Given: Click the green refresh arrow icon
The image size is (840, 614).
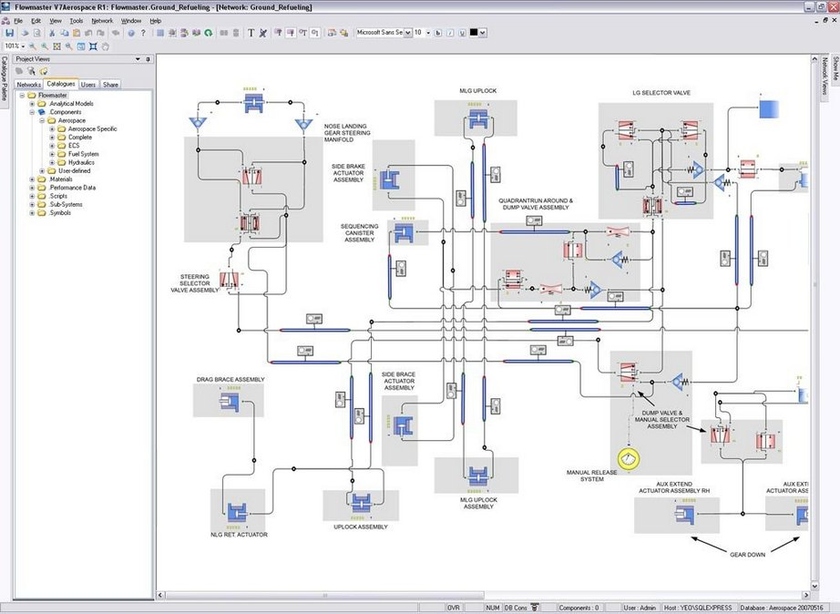Looking at the screenshot, I should (208, 33).
